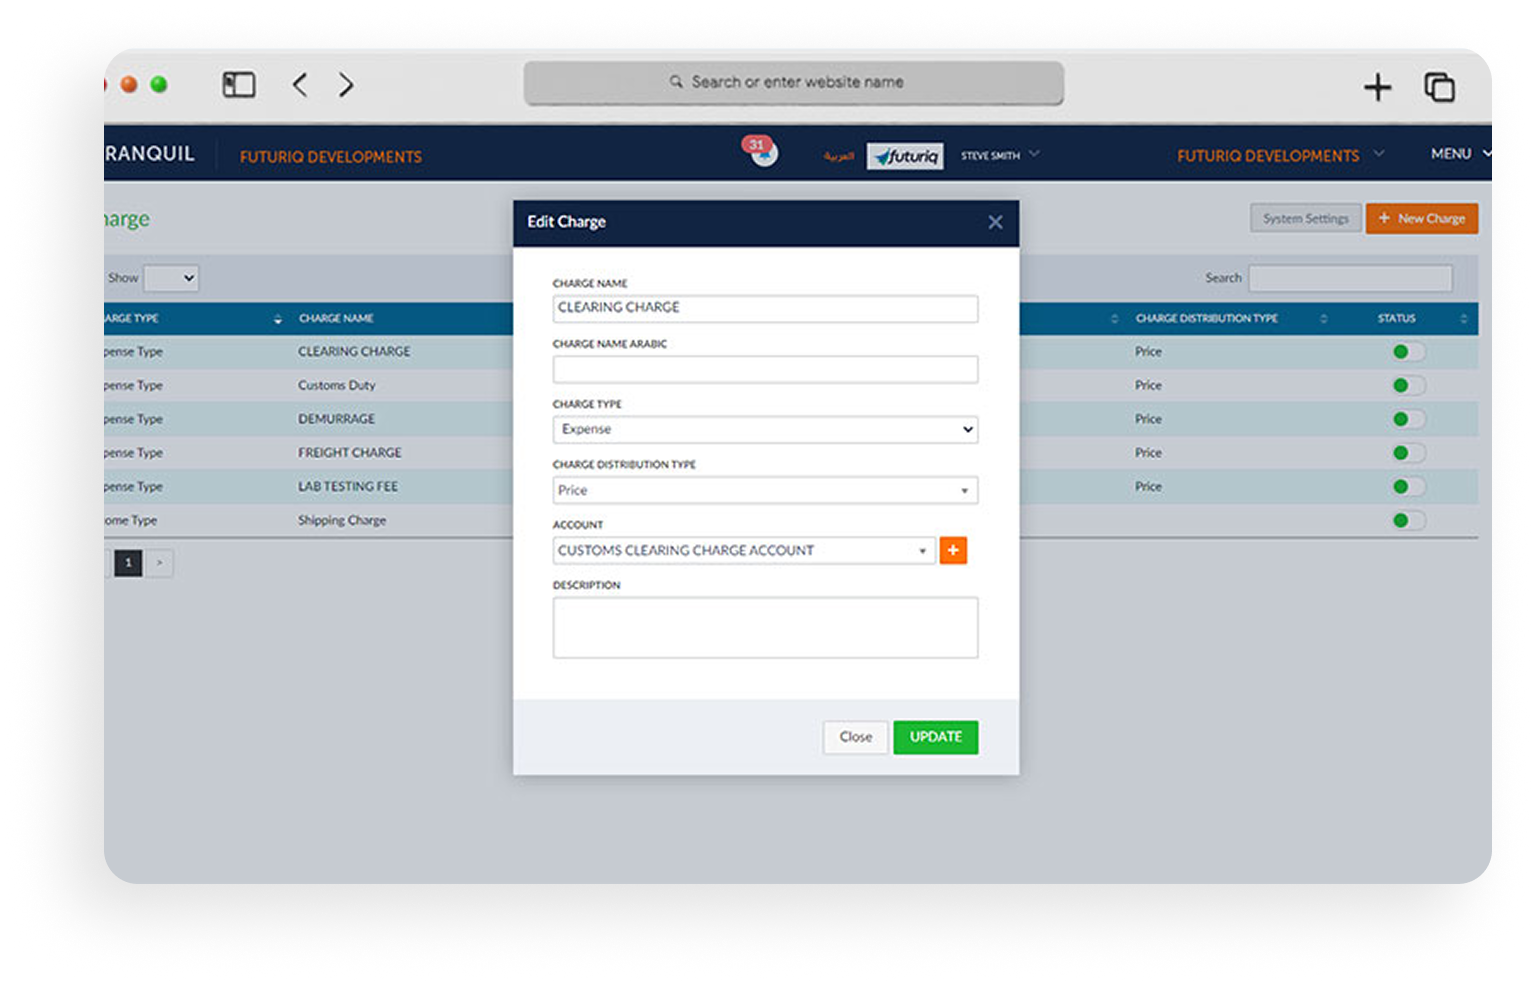Open the MENU in the top bar

pyautogui.click(x=1458, y=154)
